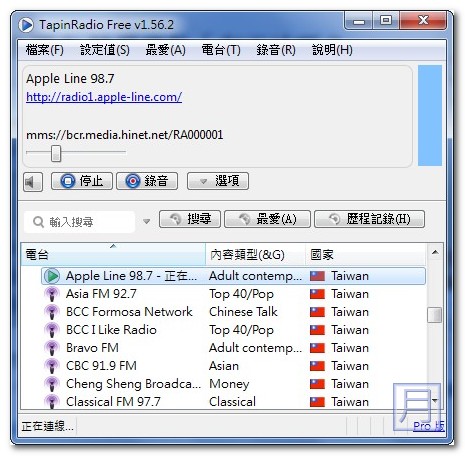The width and height of the screenshot is (465, 456).
Task: Click the scrollbar up arrow in station list
Action: point(435,252)
